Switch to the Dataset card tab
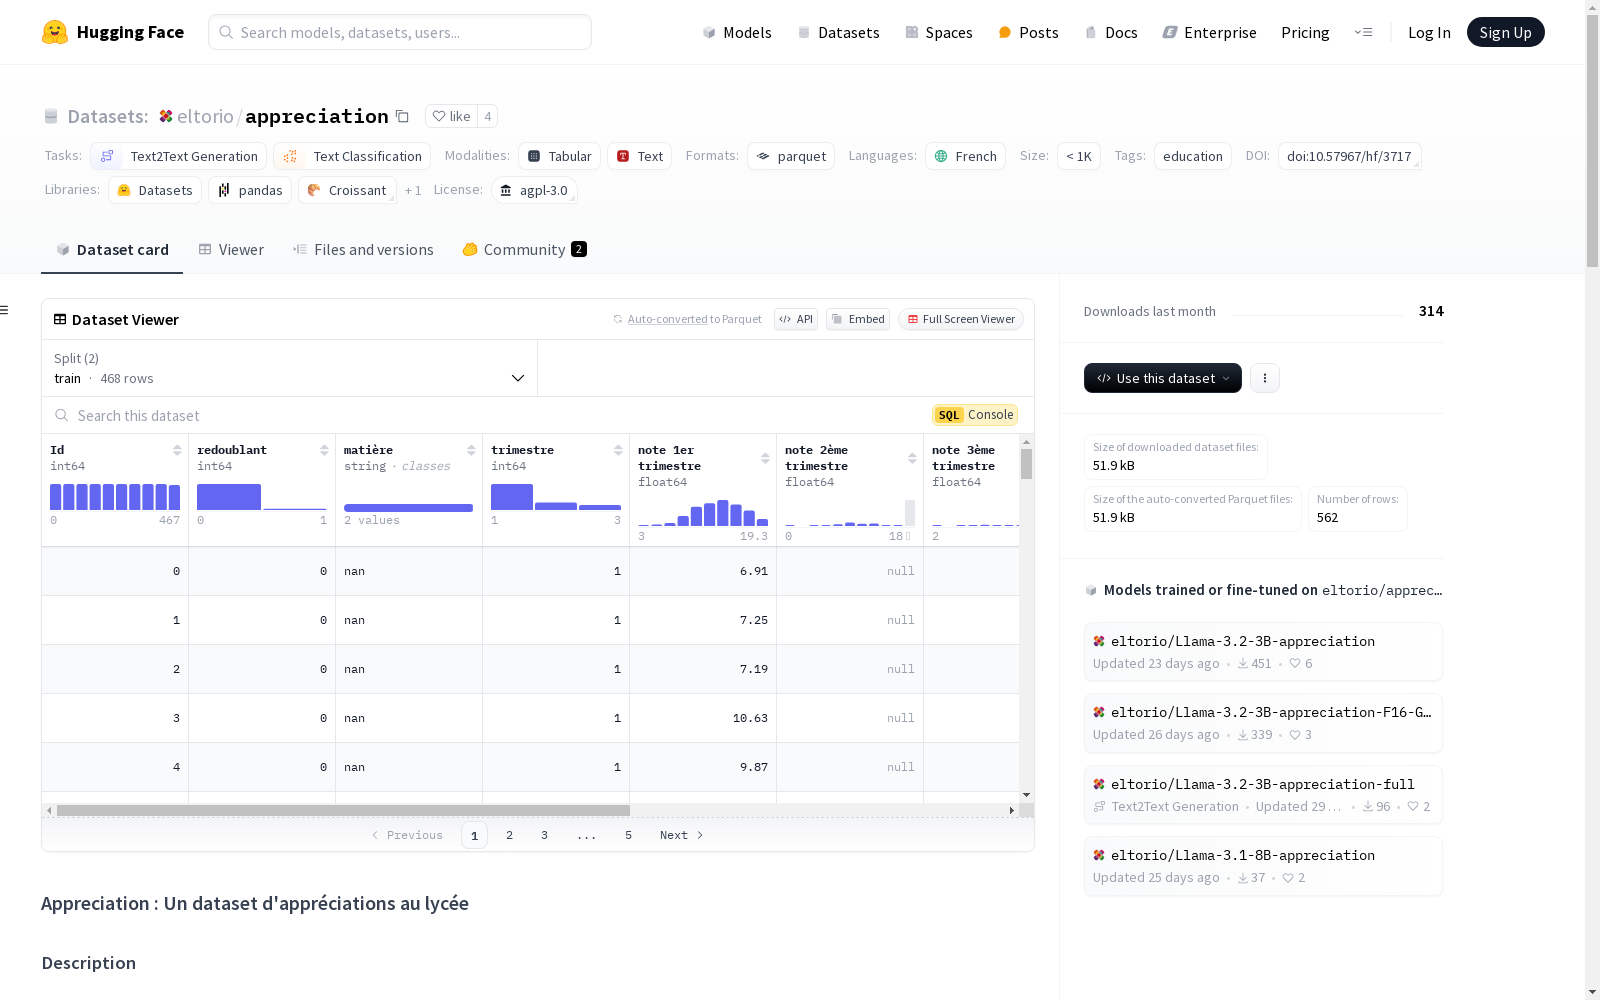The width and height of the screenshot is (1600, 1000). tap(112, 250)
